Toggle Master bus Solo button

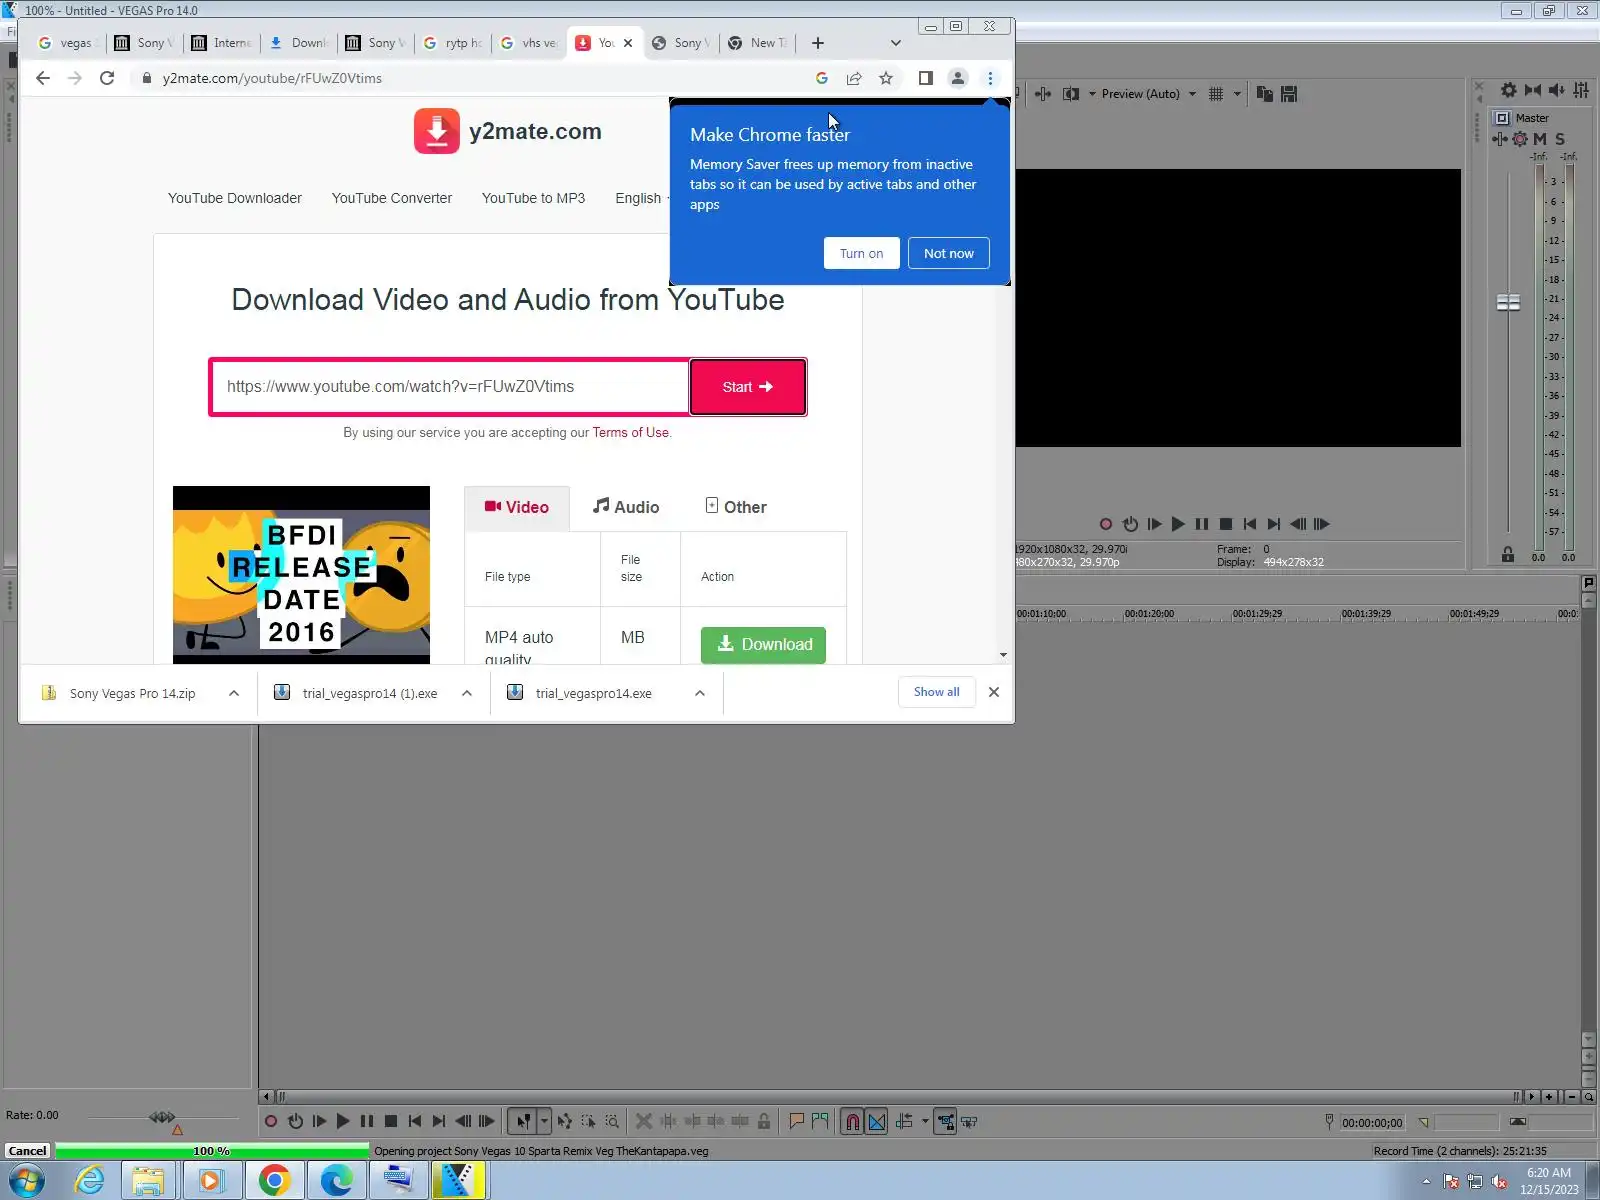[1560, 140]
